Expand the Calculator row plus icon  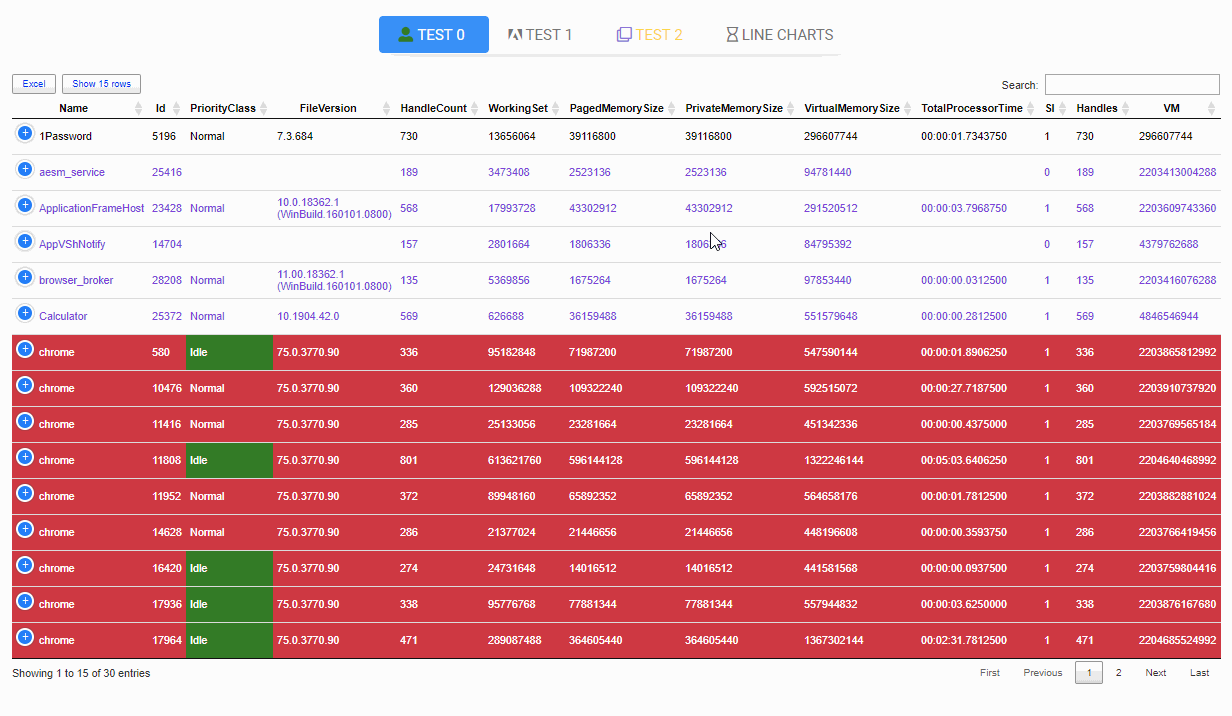pos(25,313)
